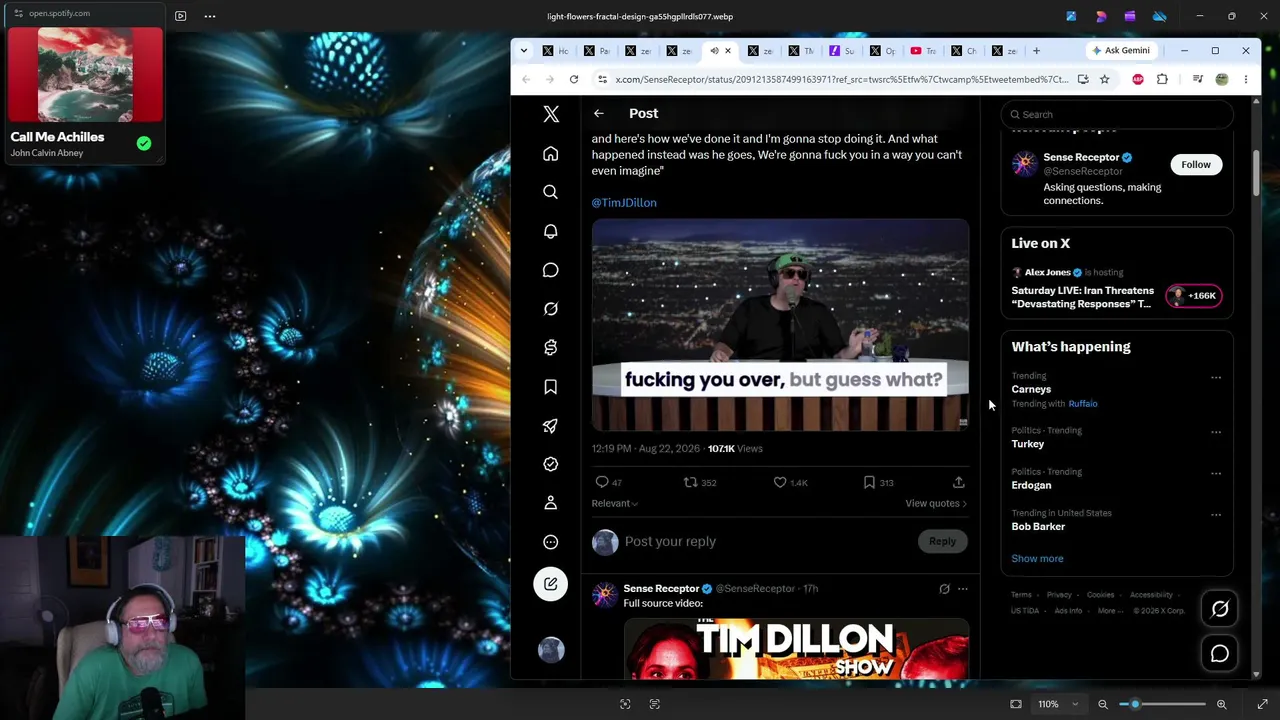Screen dimensions: 1280x720
Task: Open Chrome media controls icon
Action: point(1197,79)
